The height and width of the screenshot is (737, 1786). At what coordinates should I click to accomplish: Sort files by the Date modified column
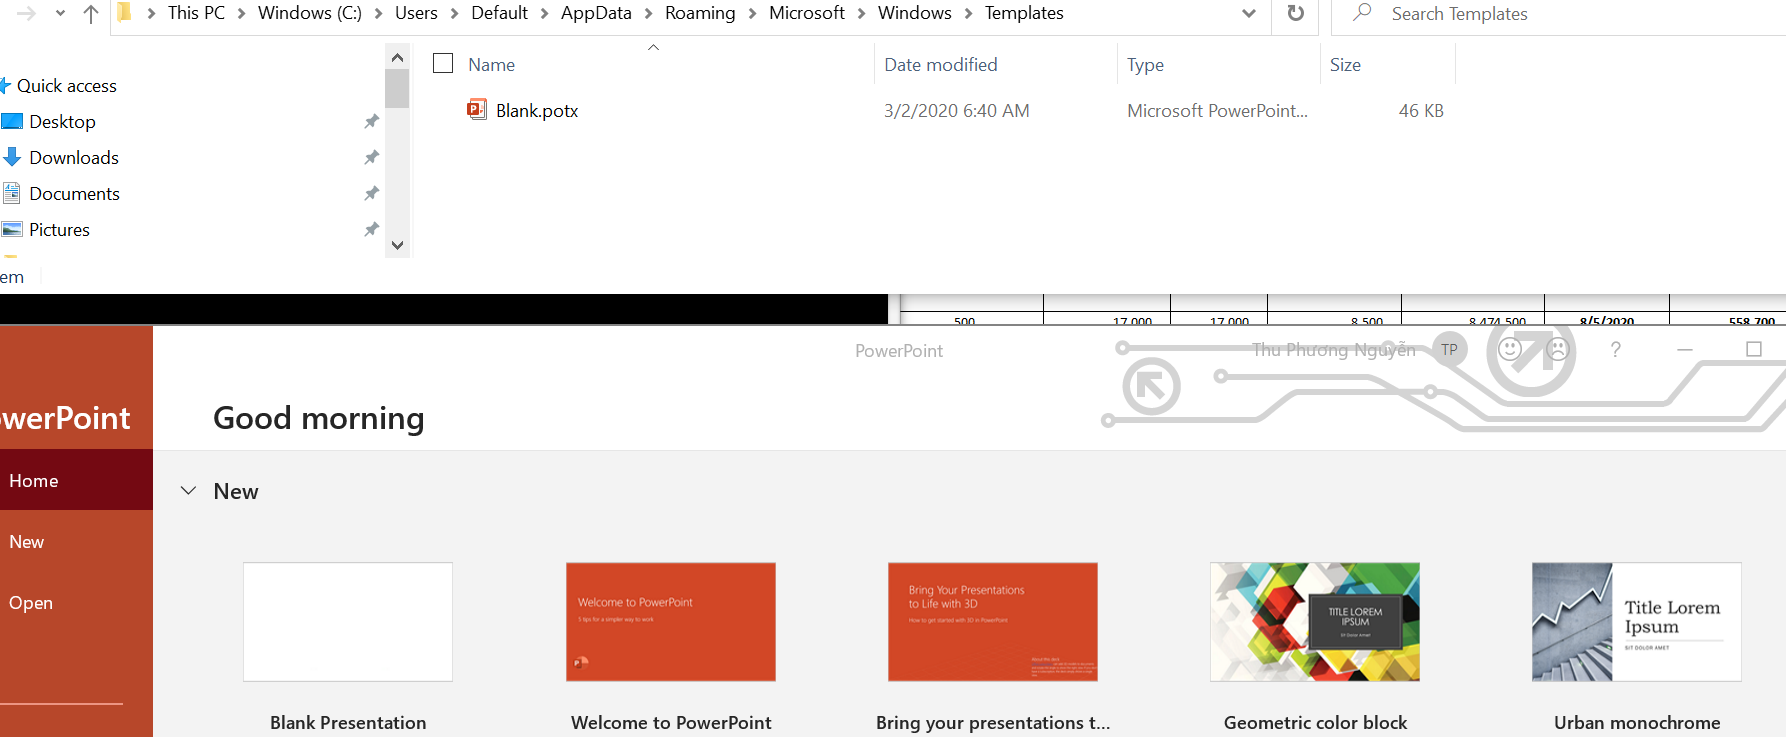pyautogui.click(x=941, y=65)
